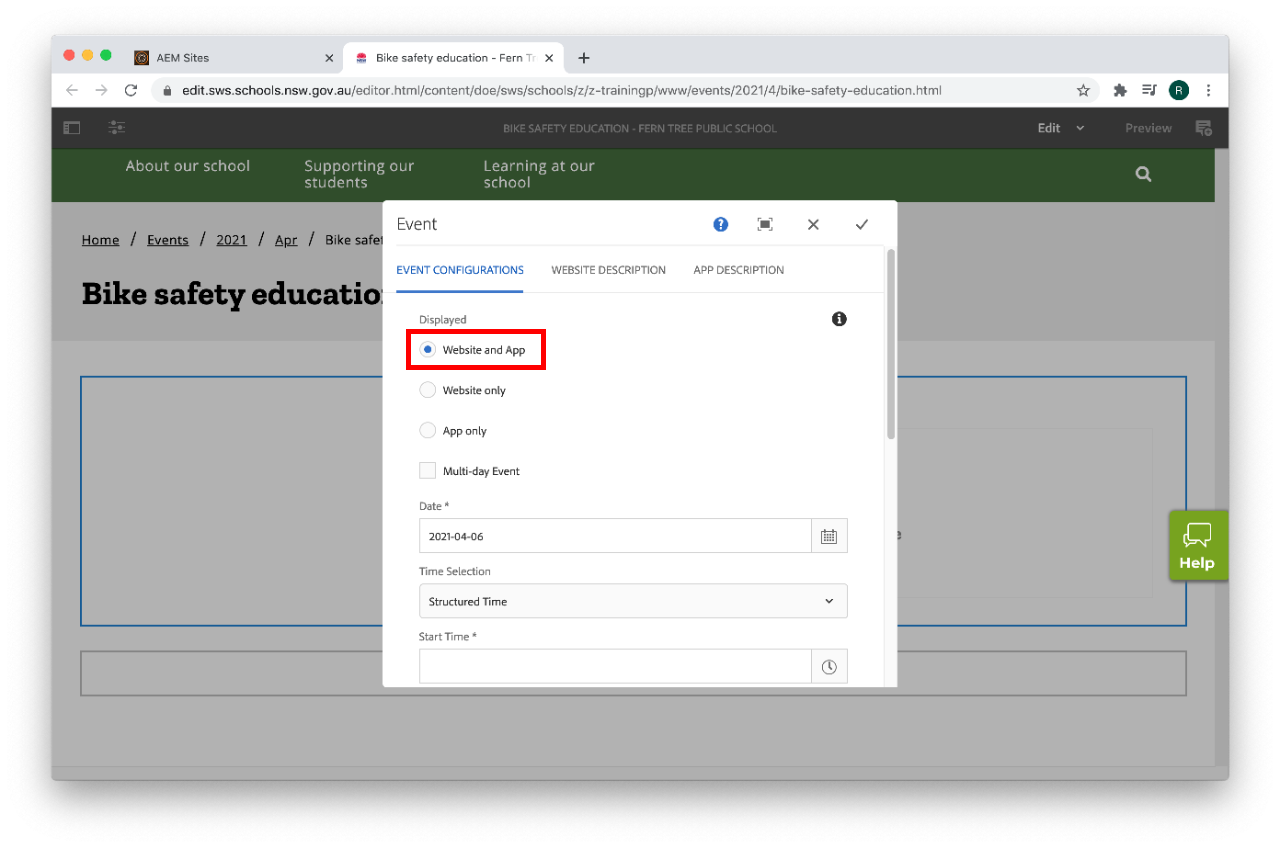
Task: Open the Event dialog help icon
Action: [x=721, y=224]
